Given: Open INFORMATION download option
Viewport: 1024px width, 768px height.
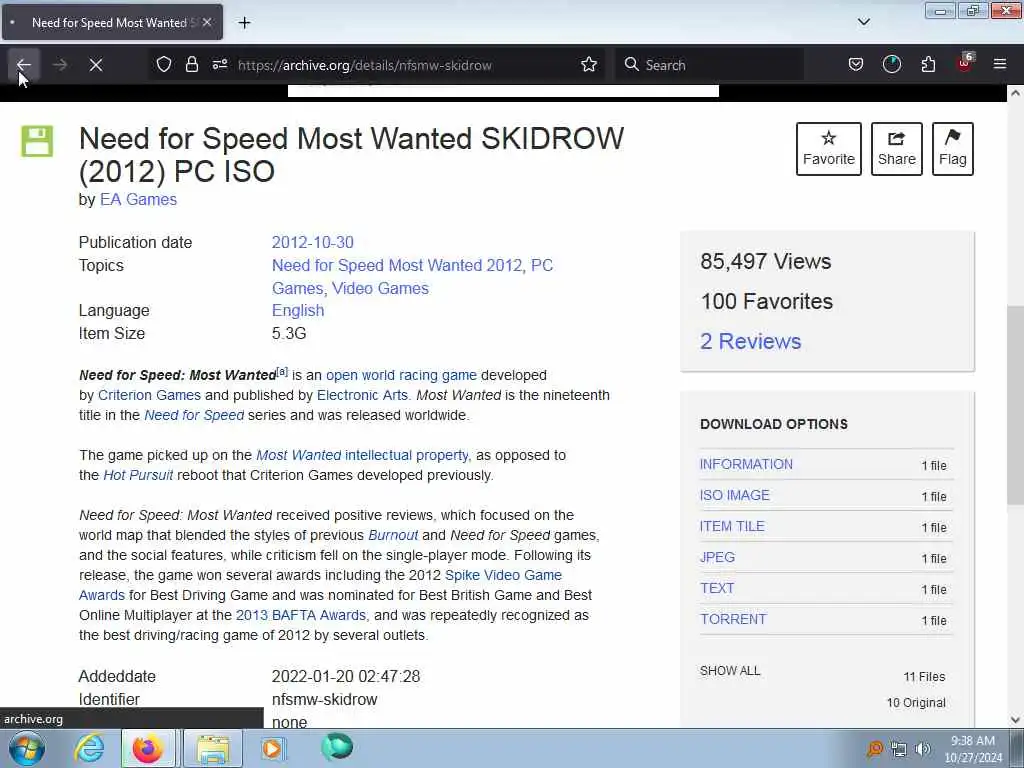Looking at the screenshot, I should click(x=746, y=464).
